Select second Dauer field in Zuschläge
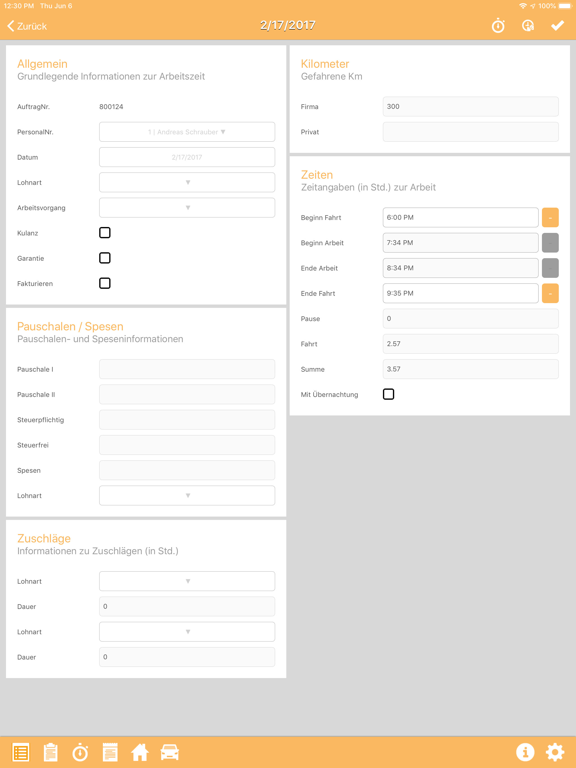 click(187, 657)
